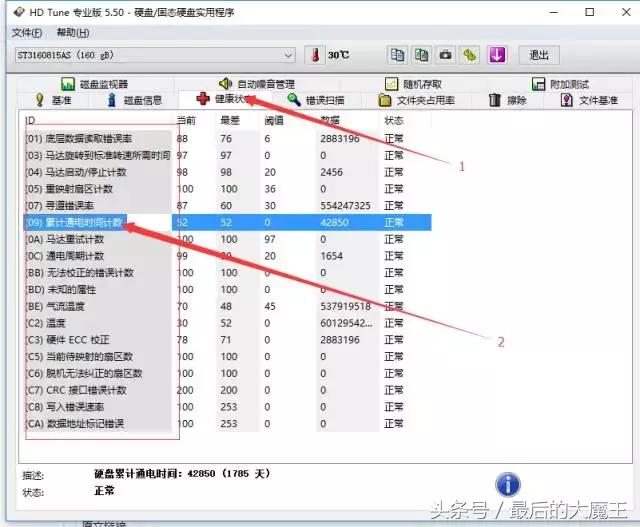
Task: Switch to the 随机存取 tab
Action: pyautogui.click(x=413, y=84)
